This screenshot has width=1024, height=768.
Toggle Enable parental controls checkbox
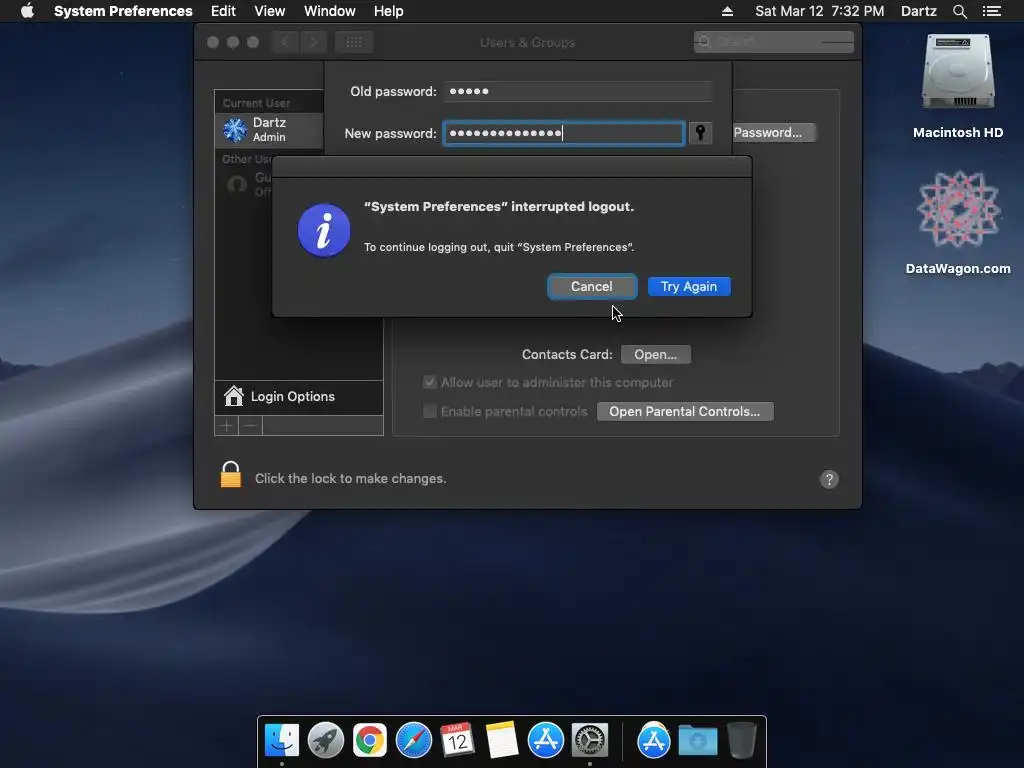[x=429, y=411]
